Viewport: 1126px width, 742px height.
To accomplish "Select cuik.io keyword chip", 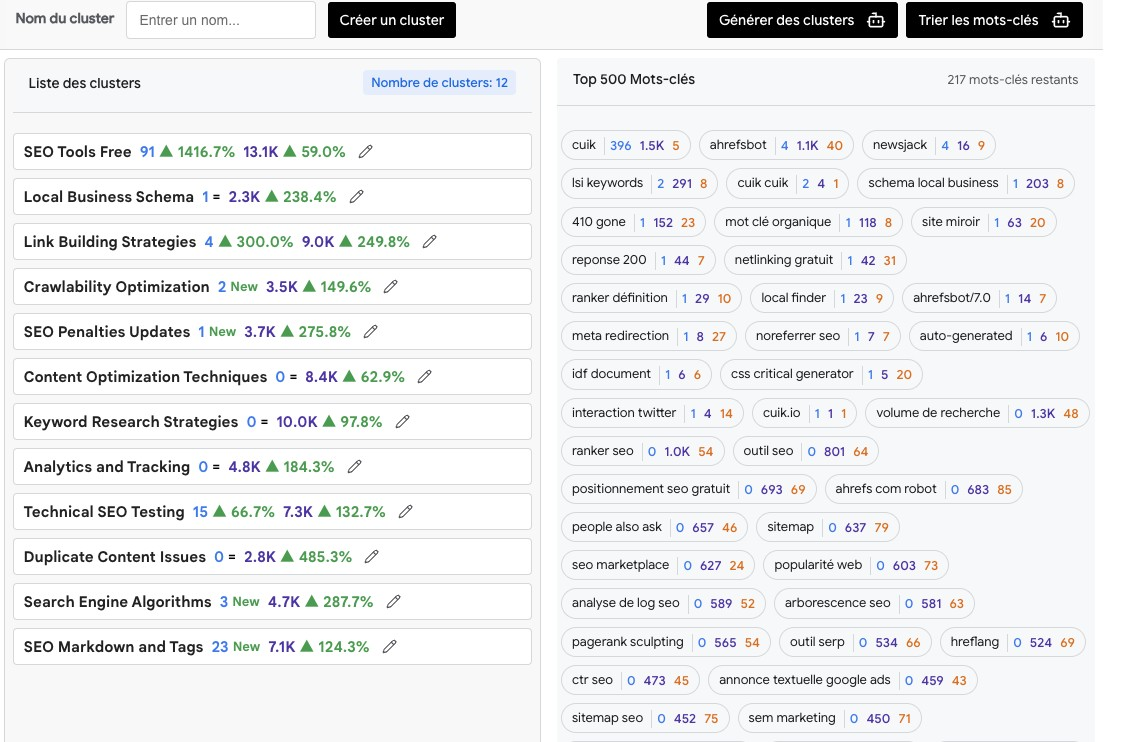I will click(x=804, y=413).
